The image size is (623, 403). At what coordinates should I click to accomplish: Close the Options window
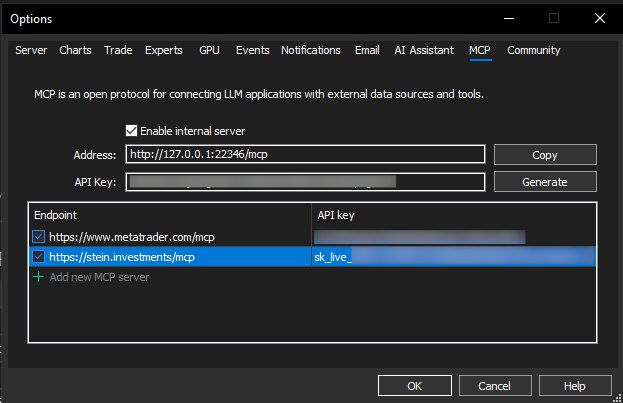pyautogui.click(x=600, y=18)
